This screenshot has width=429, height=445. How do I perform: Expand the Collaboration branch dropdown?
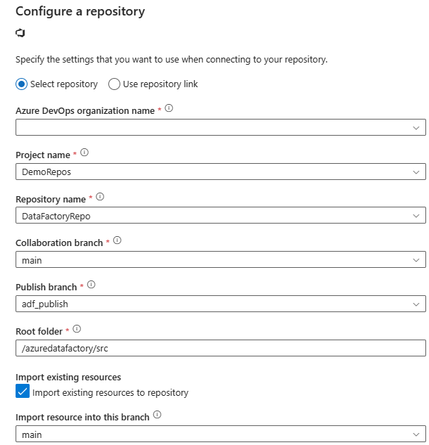pyautogui.click(x=221, y=260)
